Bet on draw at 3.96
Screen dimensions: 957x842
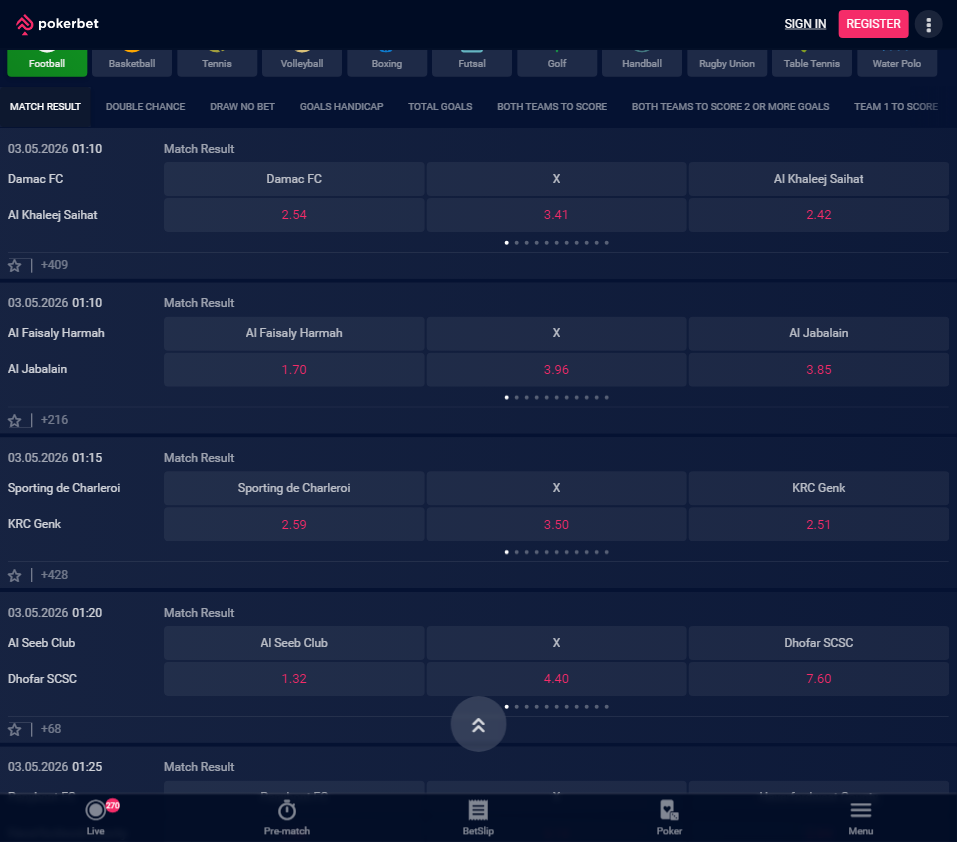tap(556, 370)
